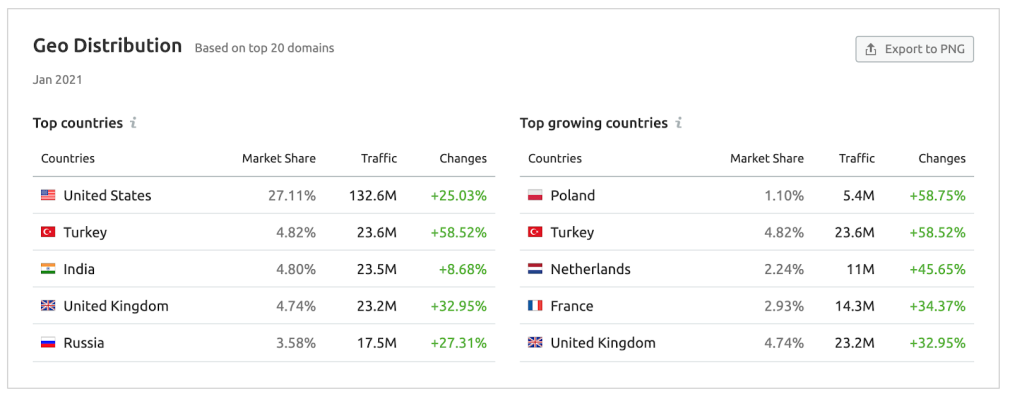Viewport: 1010px width, 401px height.
Task: Click Changes header in Top growing countries table
Action: pyautogui.click(x=941, y=158)
